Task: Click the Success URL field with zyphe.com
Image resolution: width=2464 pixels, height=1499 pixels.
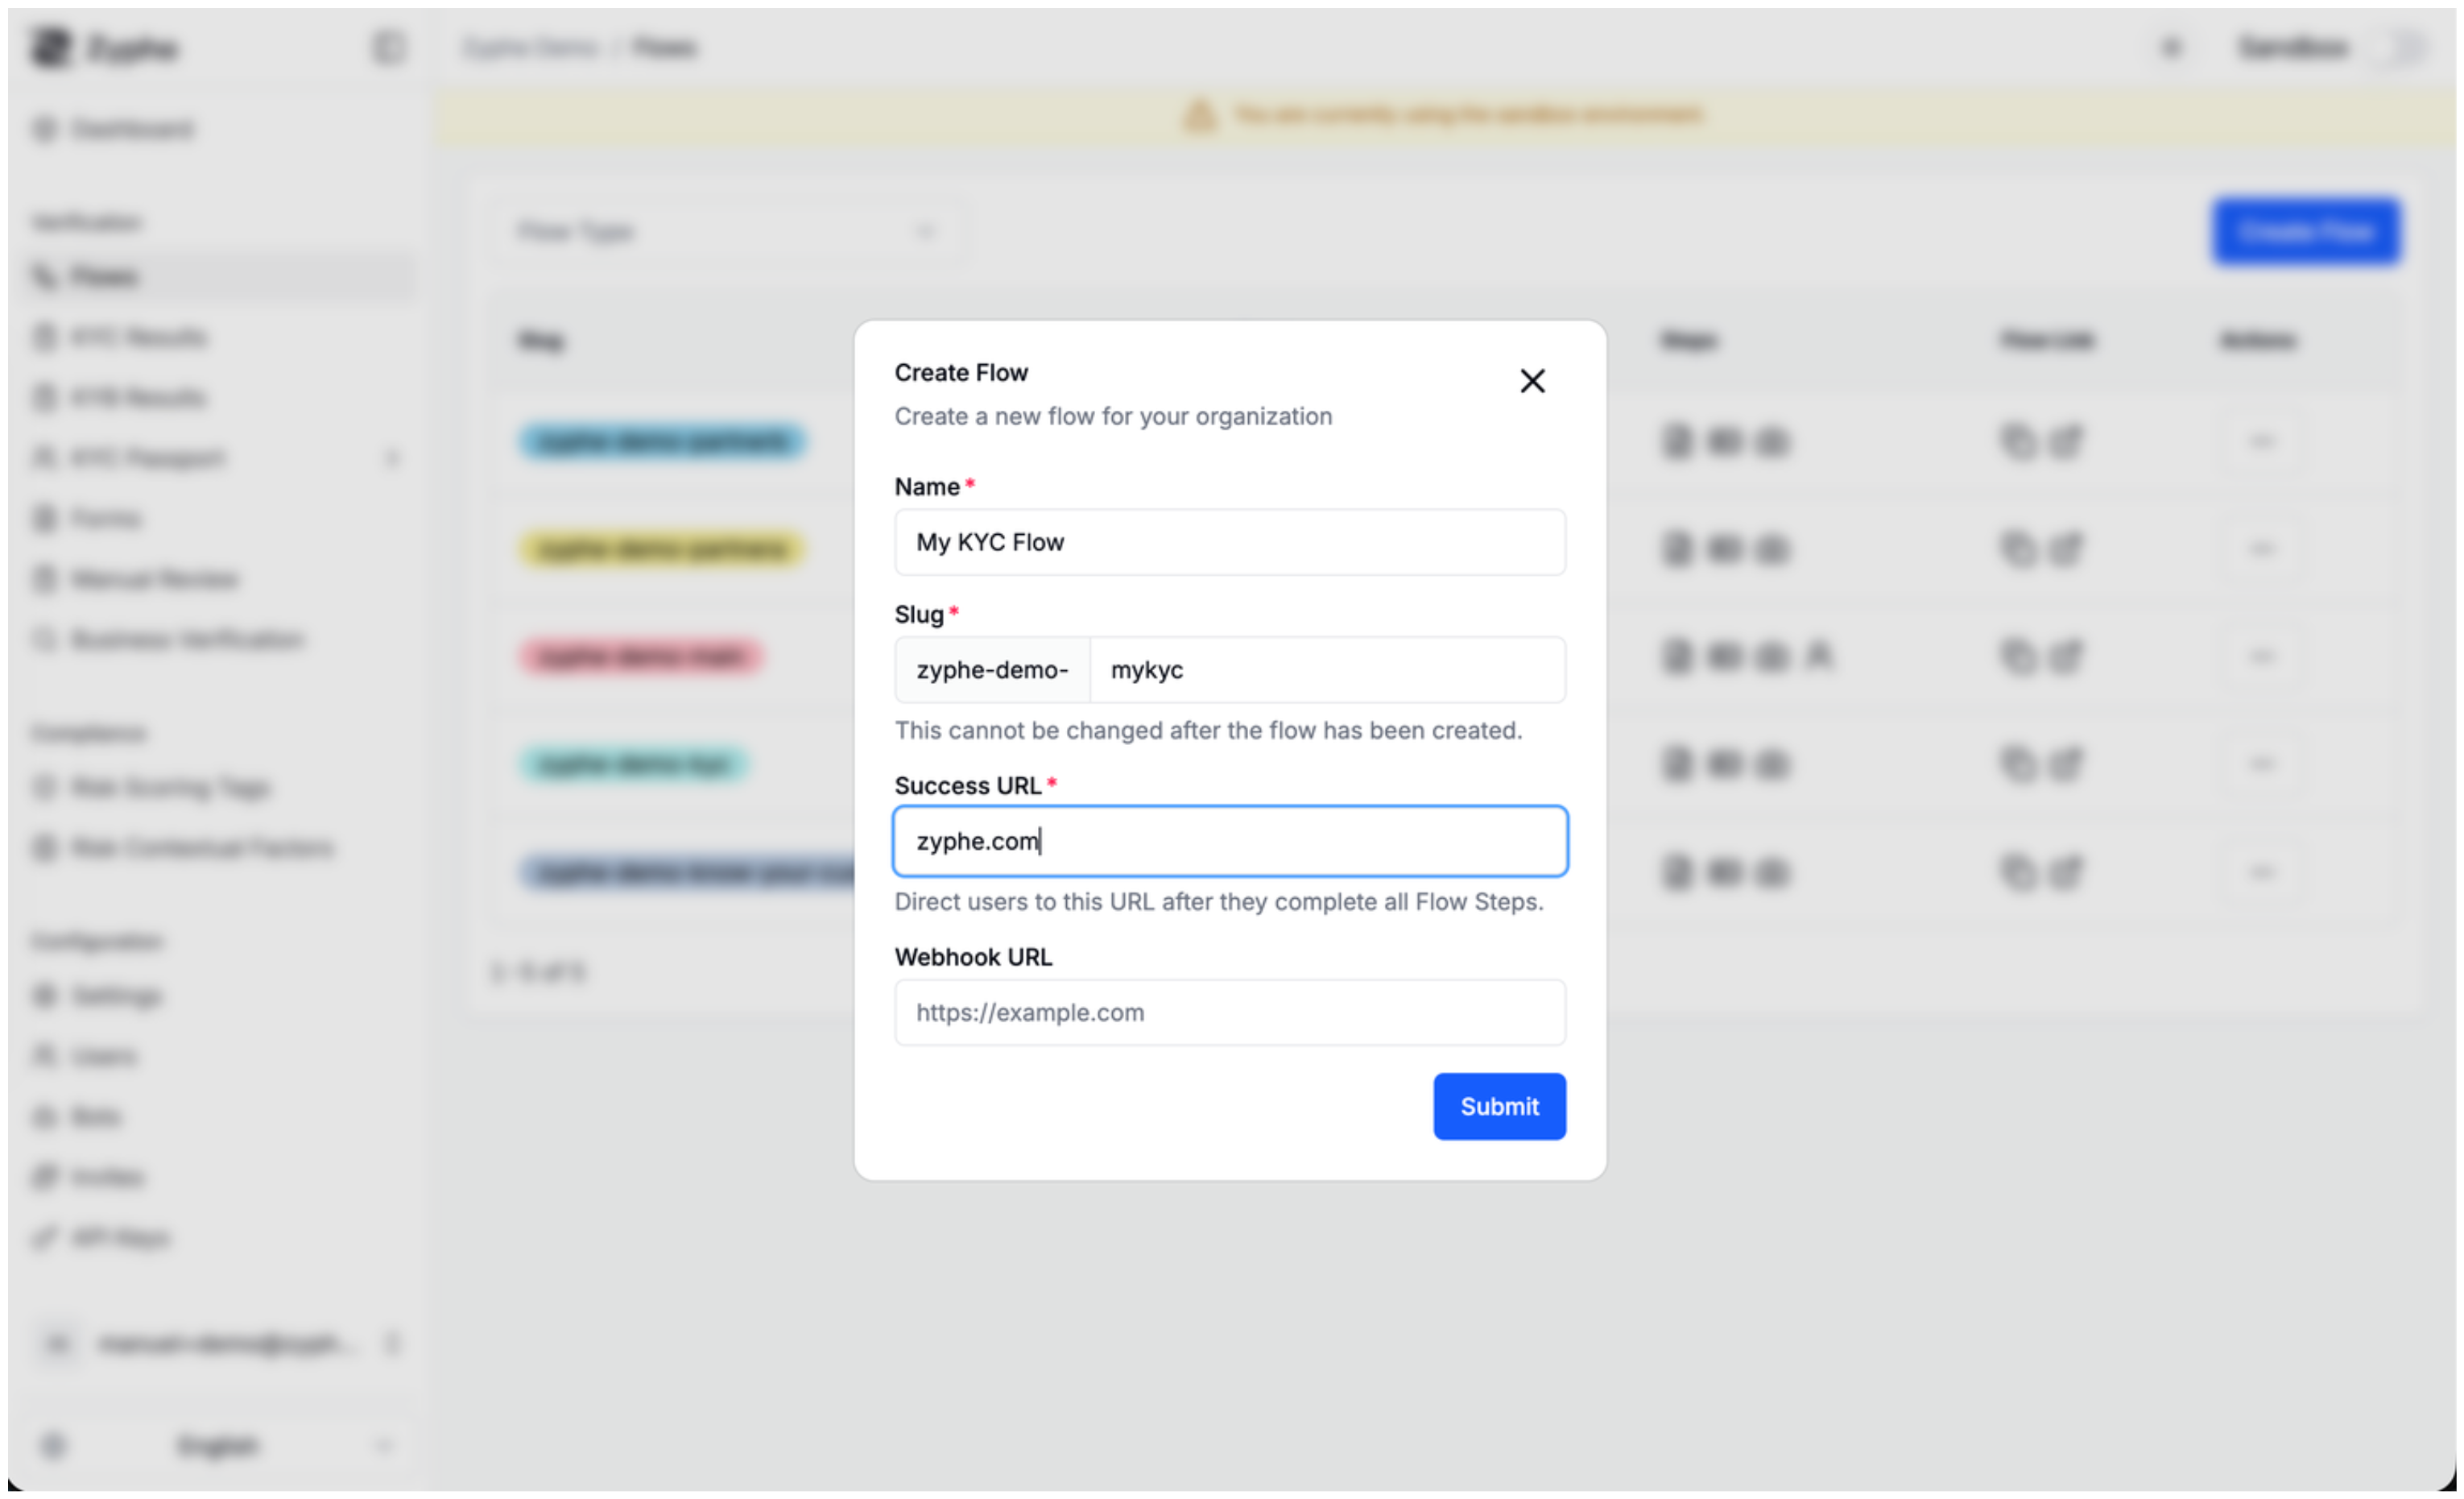Action: pyautogui.click(x=1230, y=841)
